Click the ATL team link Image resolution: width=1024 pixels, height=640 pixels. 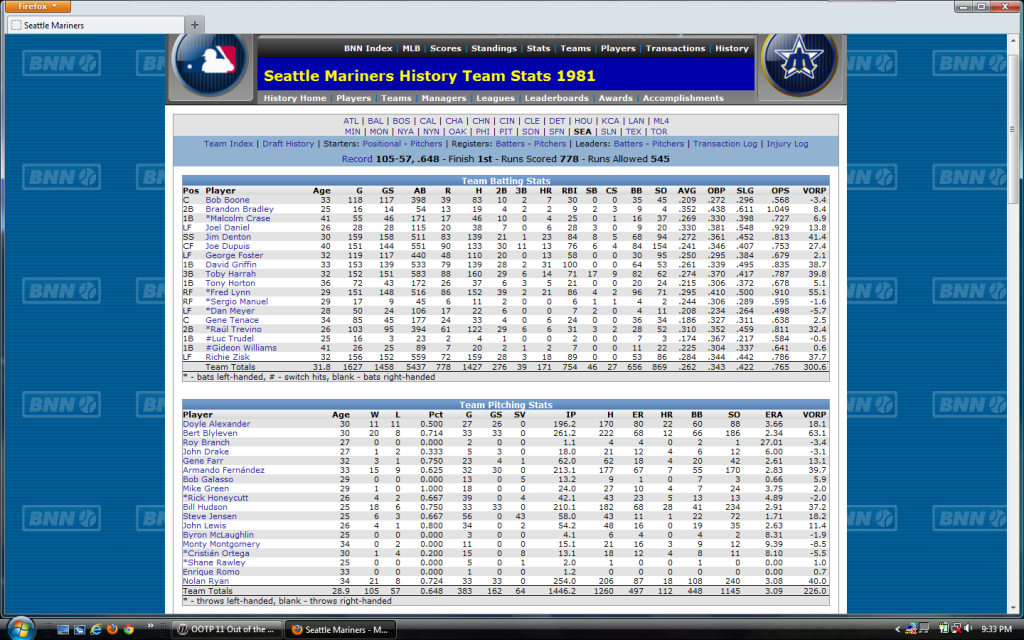click(x=351, y=121)
